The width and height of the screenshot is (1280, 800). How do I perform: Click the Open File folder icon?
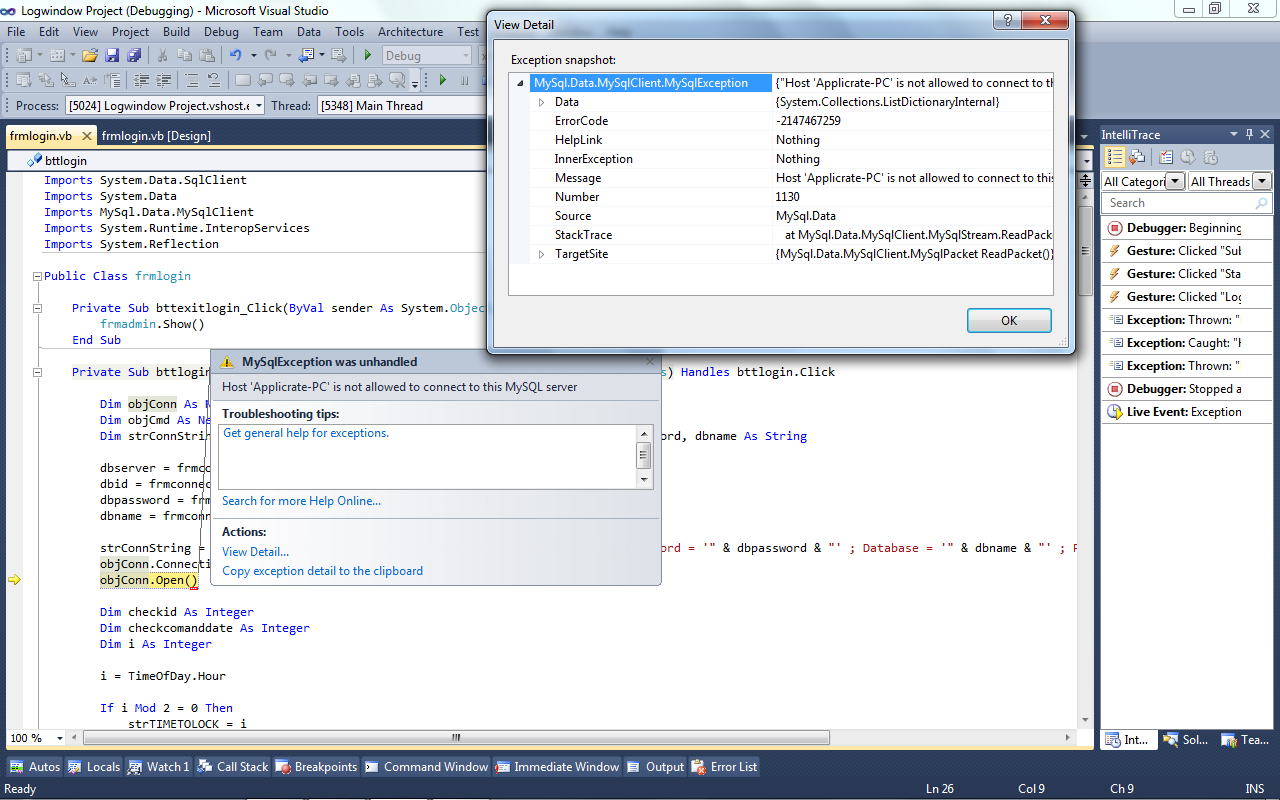click(x=90, y=56)
